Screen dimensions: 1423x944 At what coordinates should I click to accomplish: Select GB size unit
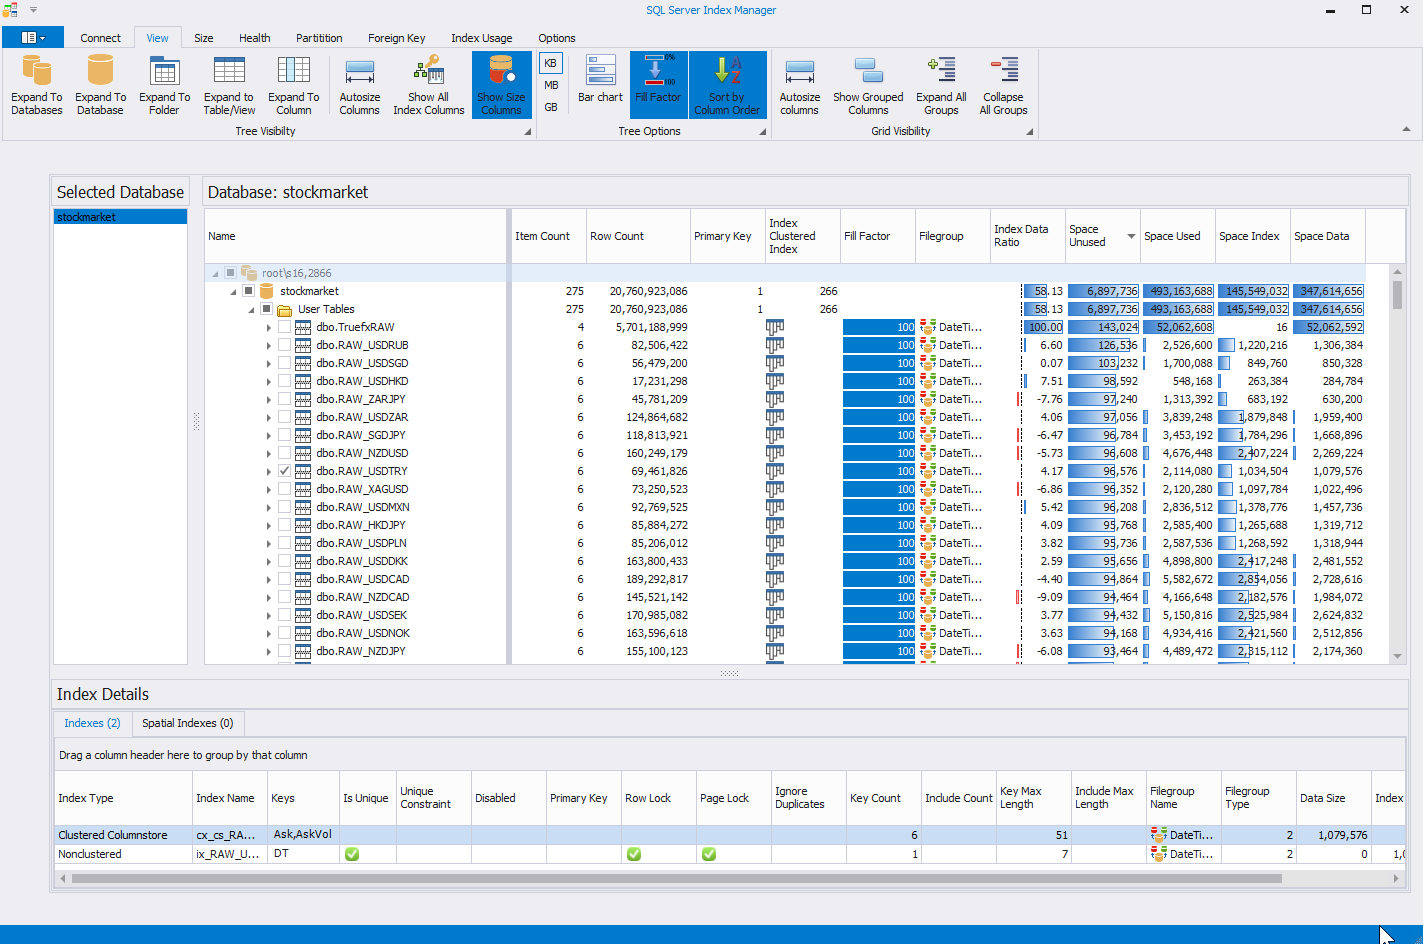coord(550,107)
